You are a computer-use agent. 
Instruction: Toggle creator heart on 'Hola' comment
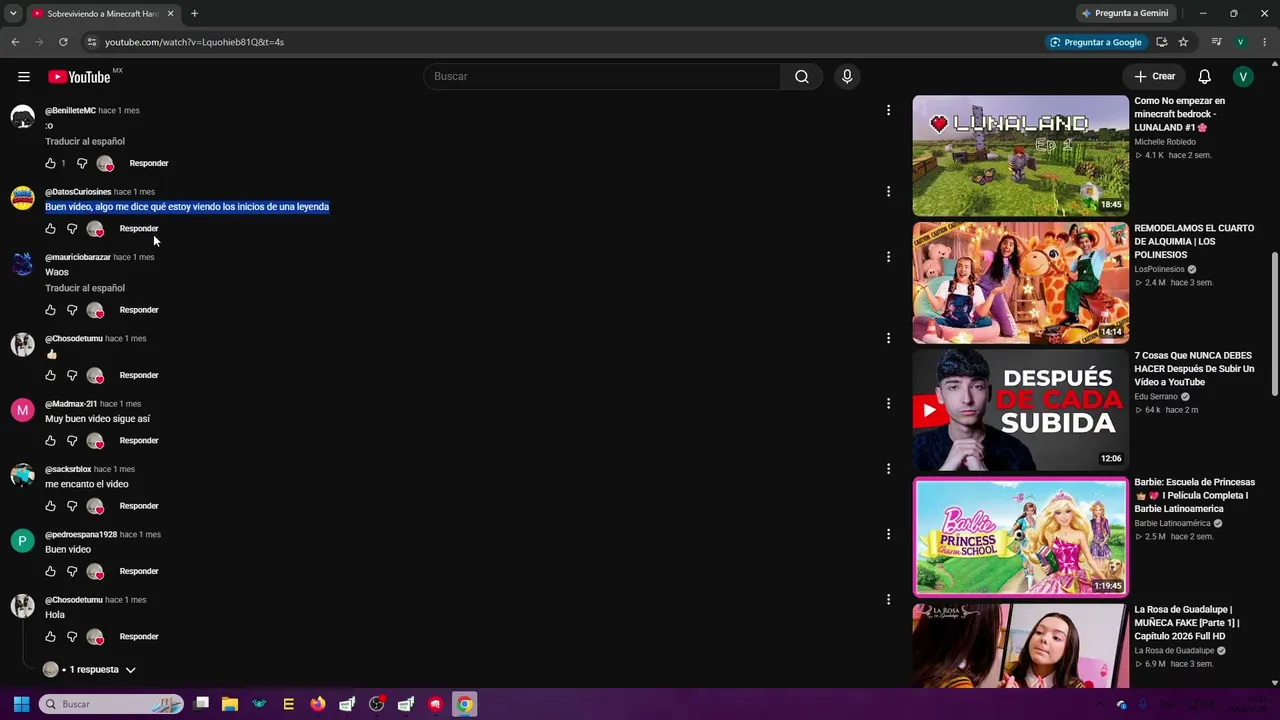pyautogui.click(x=95, y=637)
